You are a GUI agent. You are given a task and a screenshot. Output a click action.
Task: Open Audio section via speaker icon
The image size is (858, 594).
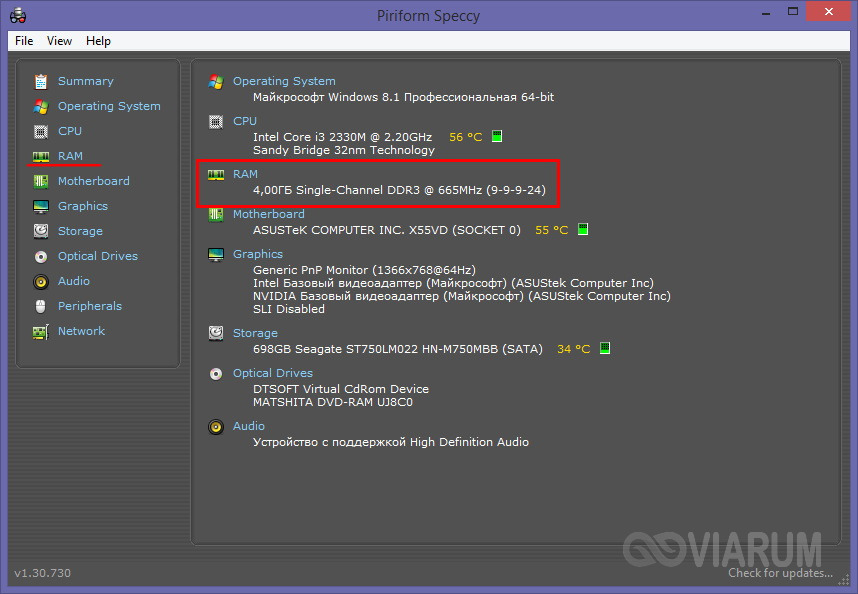[x=41, y=281]
